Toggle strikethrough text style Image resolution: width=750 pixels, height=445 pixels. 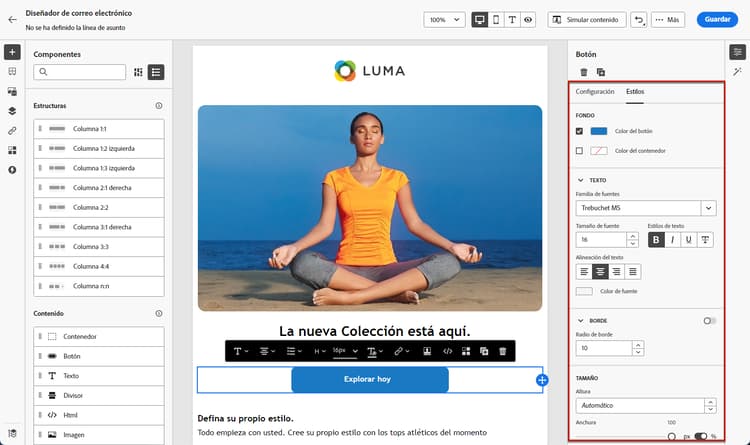tap(705, 240)
